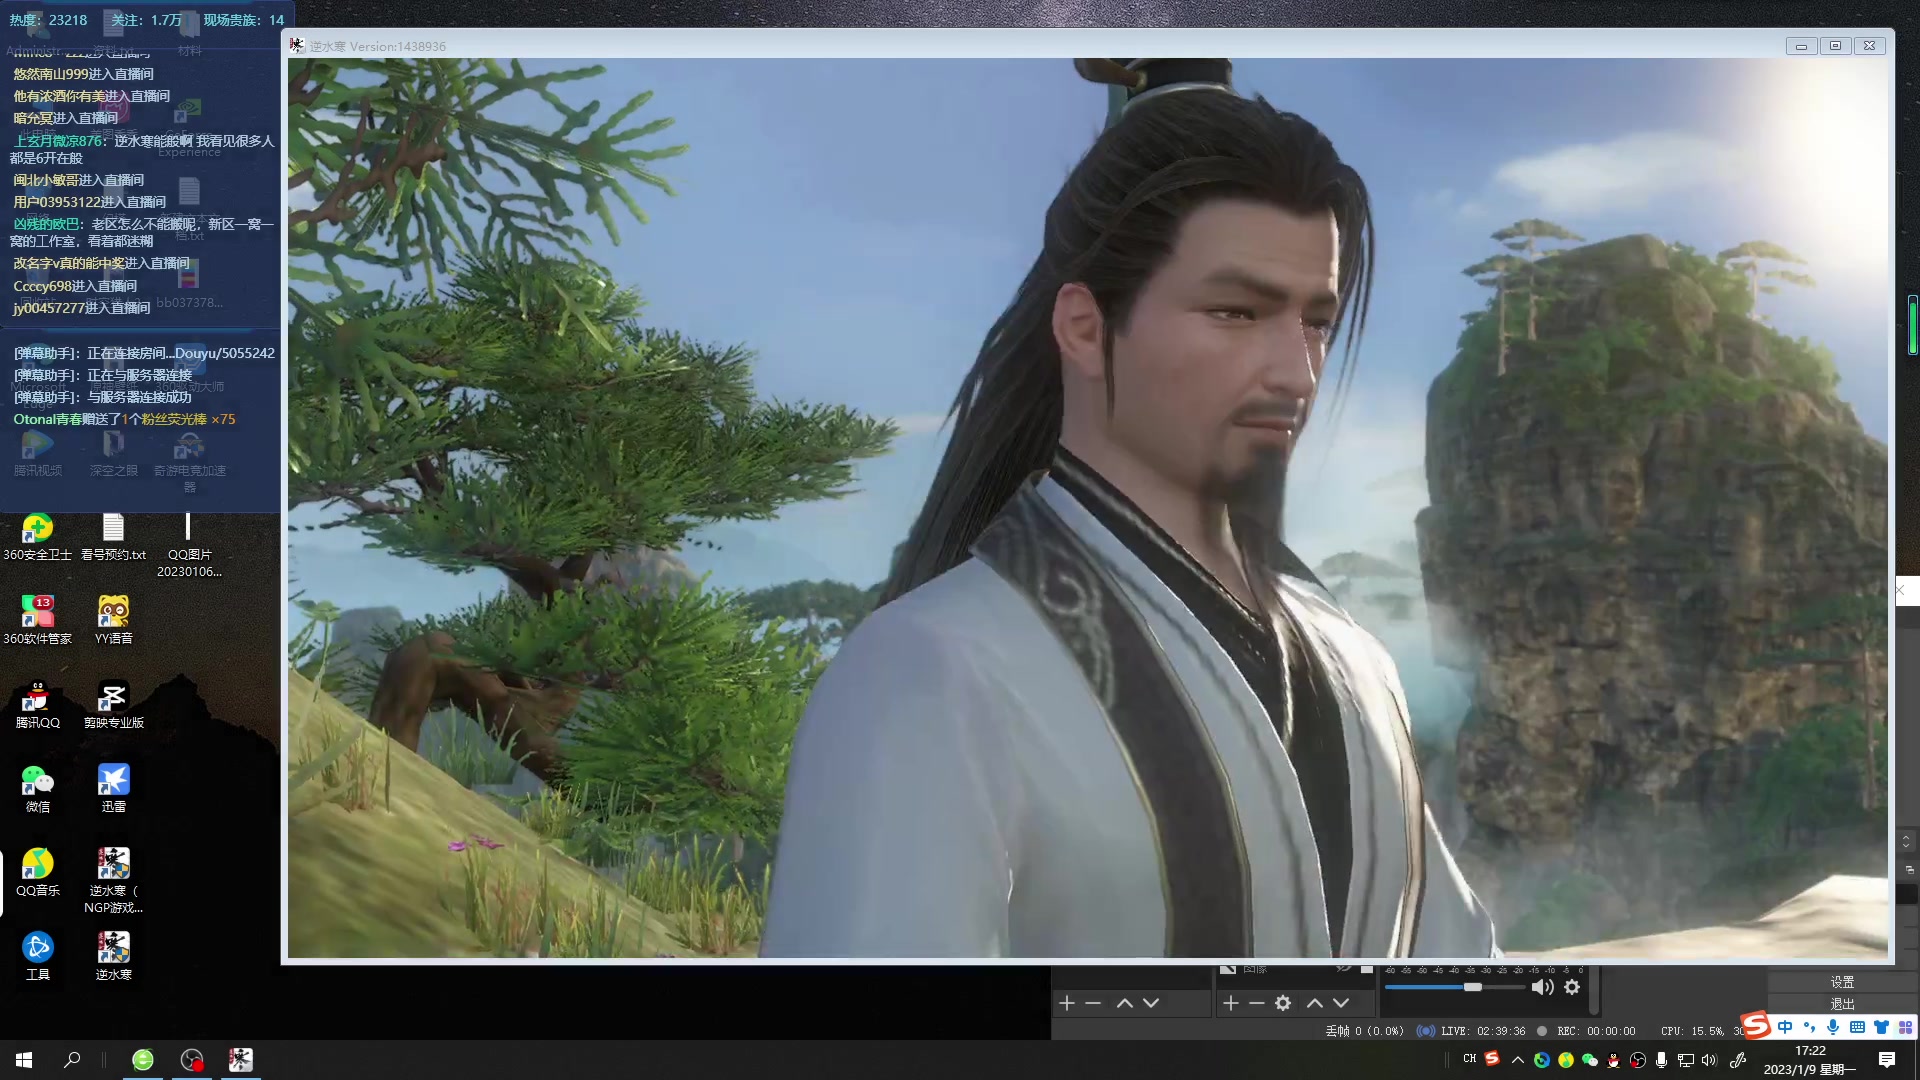
Task: Add a new OBS source
Action: [1231, 1003]
